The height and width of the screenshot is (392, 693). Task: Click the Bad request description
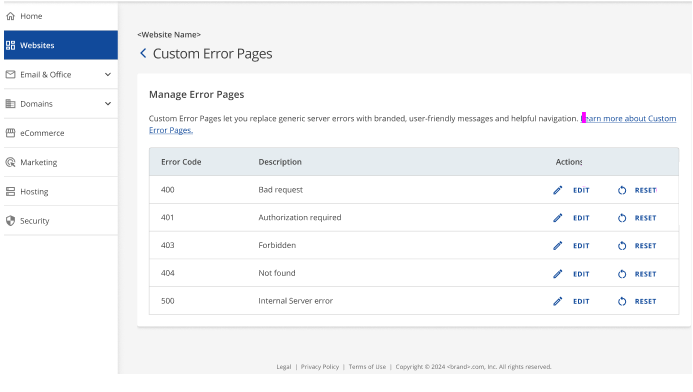click(281, 190)
